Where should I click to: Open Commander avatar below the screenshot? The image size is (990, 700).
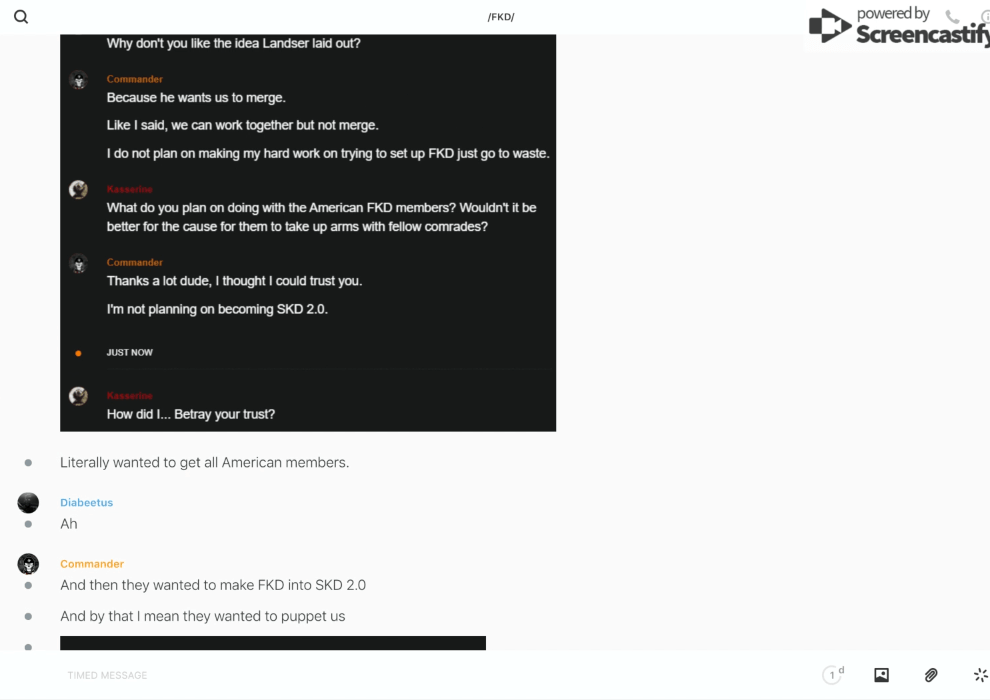[x=28, y=564]
